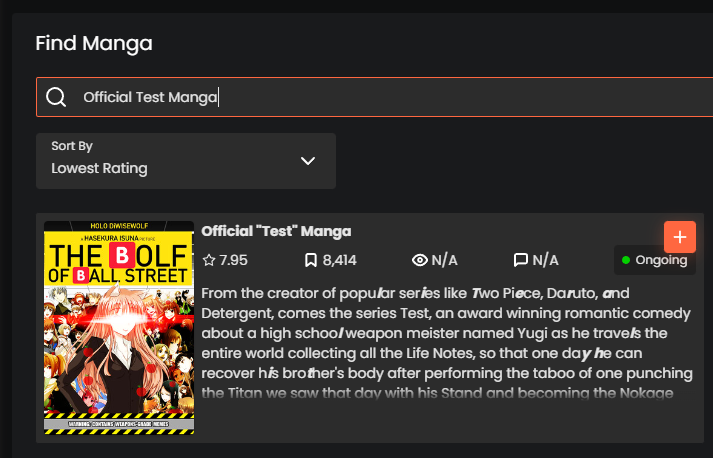Click the orange plus add button

pos(680,237)
